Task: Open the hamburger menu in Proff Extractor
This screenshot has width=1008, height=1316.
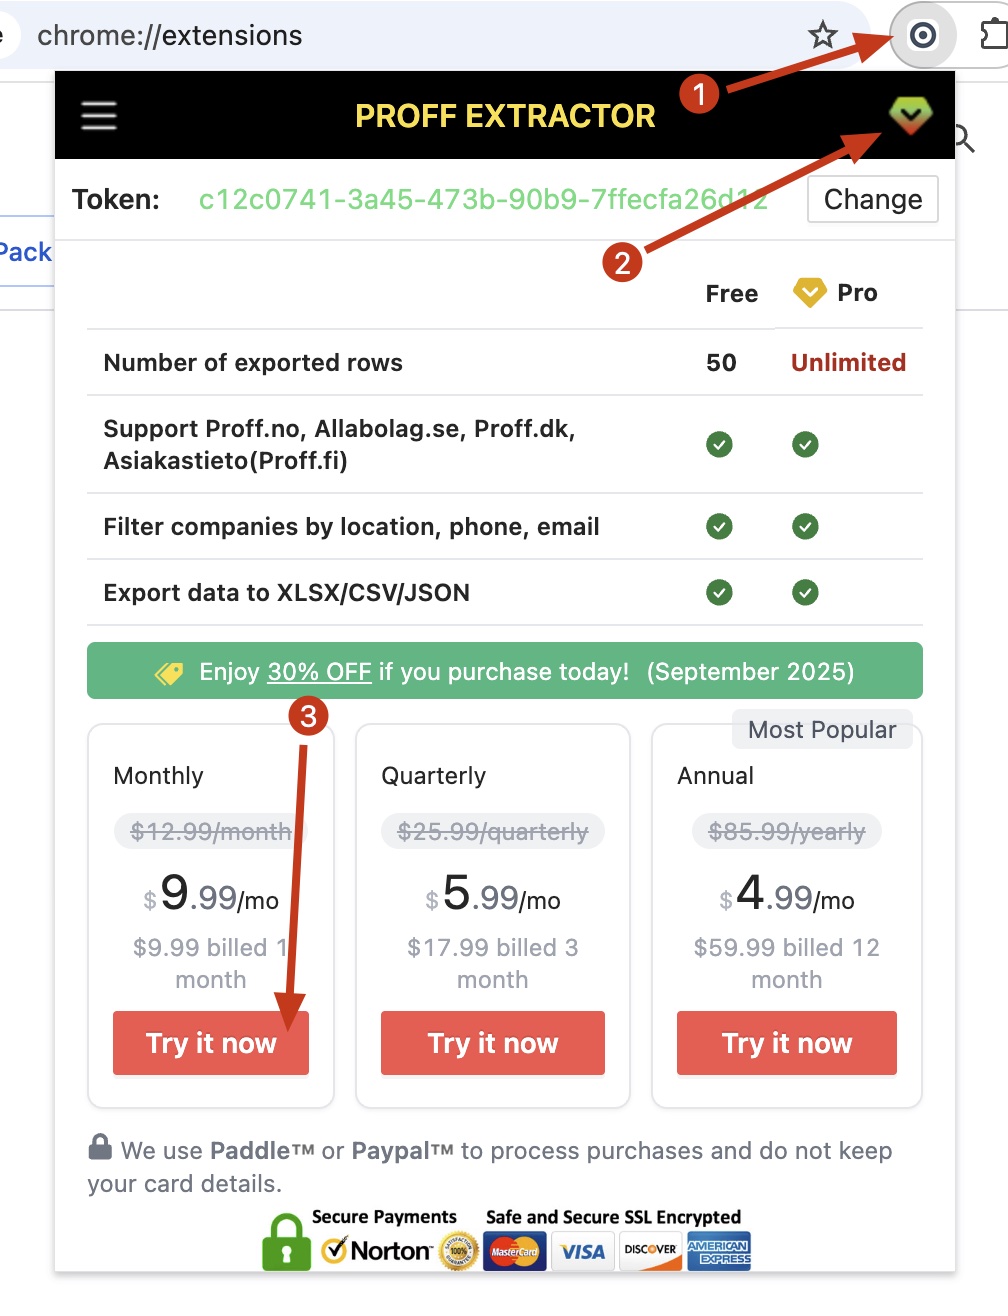Action: point(99,116)
